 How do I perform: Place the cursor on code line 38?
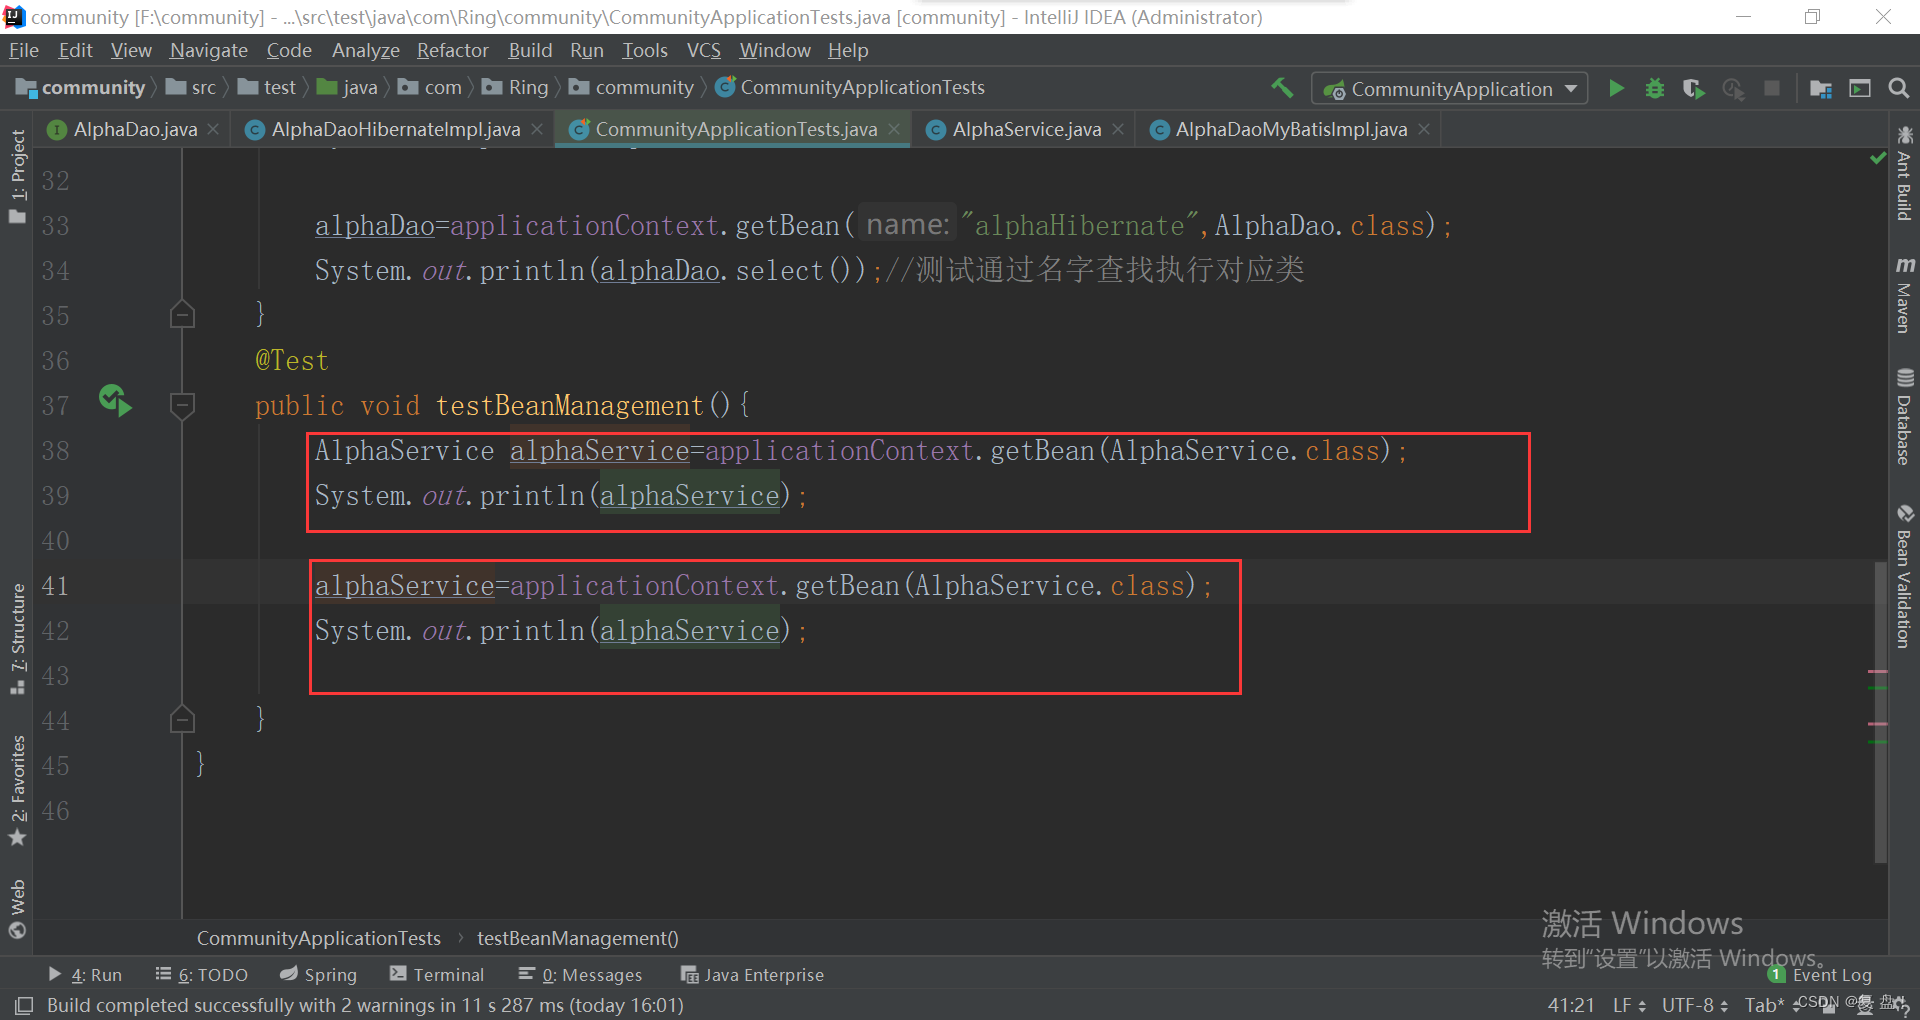[860, 451]
